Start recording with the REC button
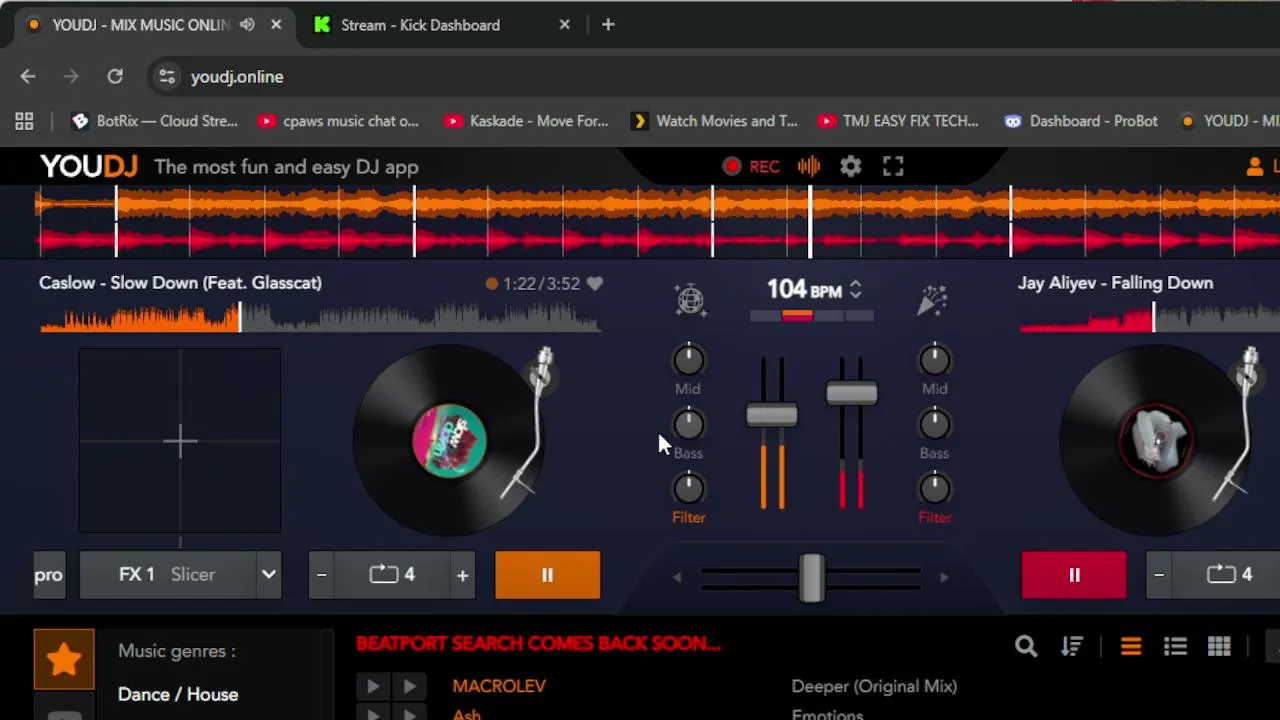Viewport: 1280px width, 720px height. tap(751, 167)
